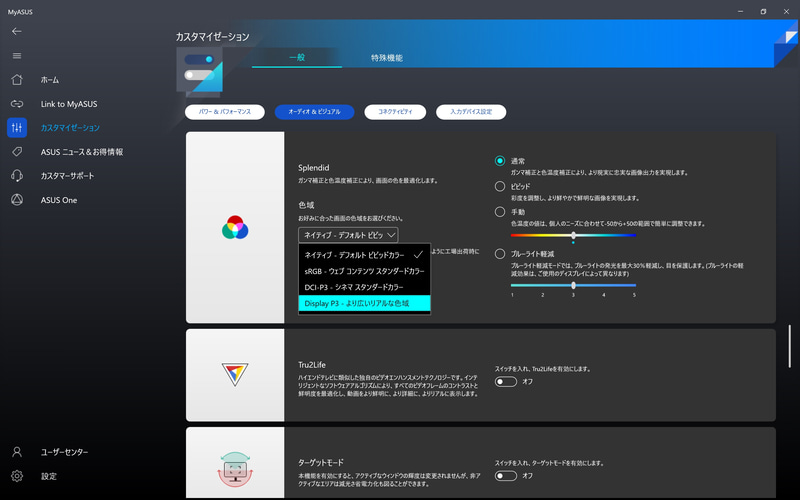Open Link to MyASUS page

[69, 104]
